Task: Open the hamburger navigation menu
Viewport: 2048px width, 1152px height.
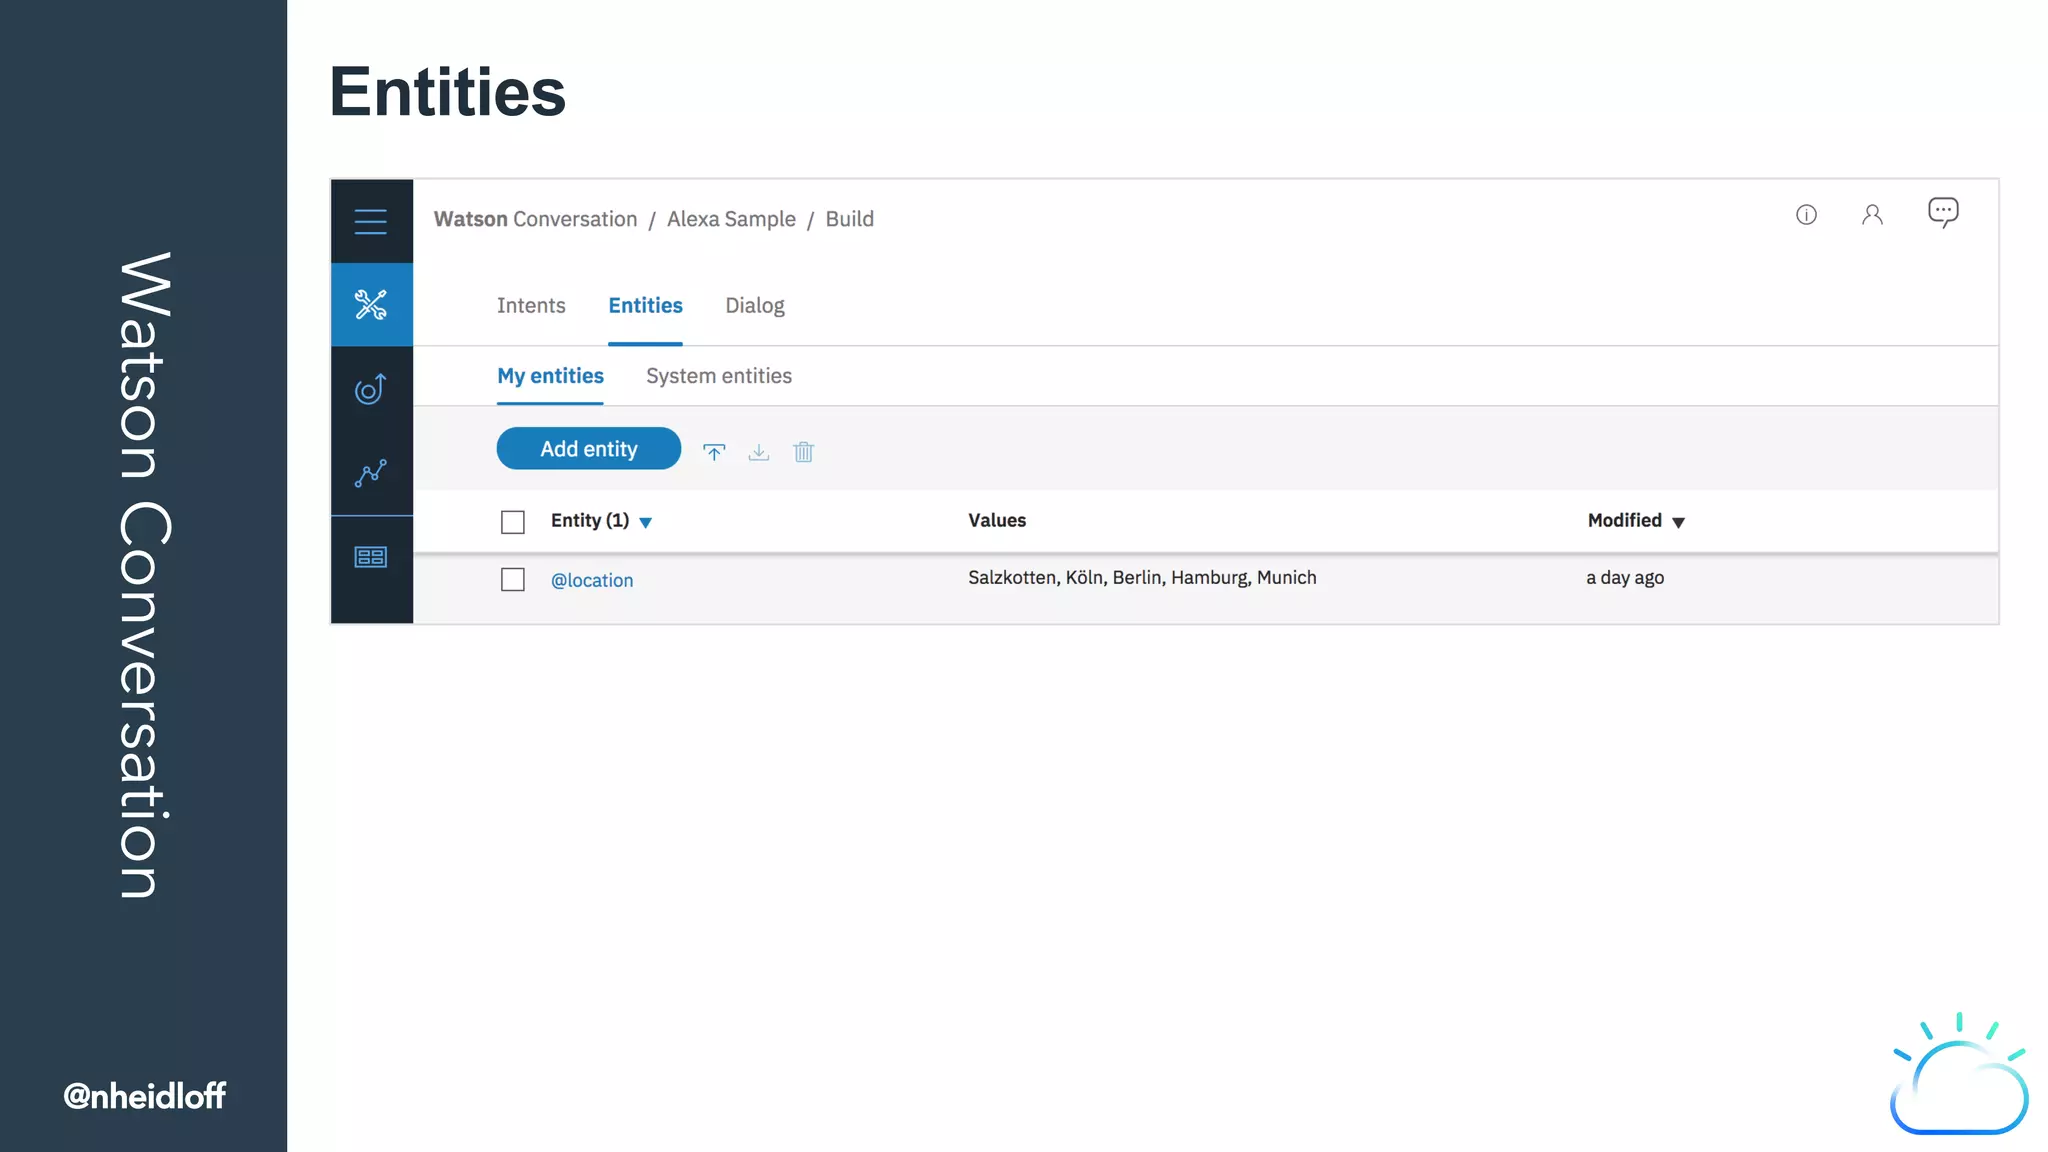Action: [370, 221]
